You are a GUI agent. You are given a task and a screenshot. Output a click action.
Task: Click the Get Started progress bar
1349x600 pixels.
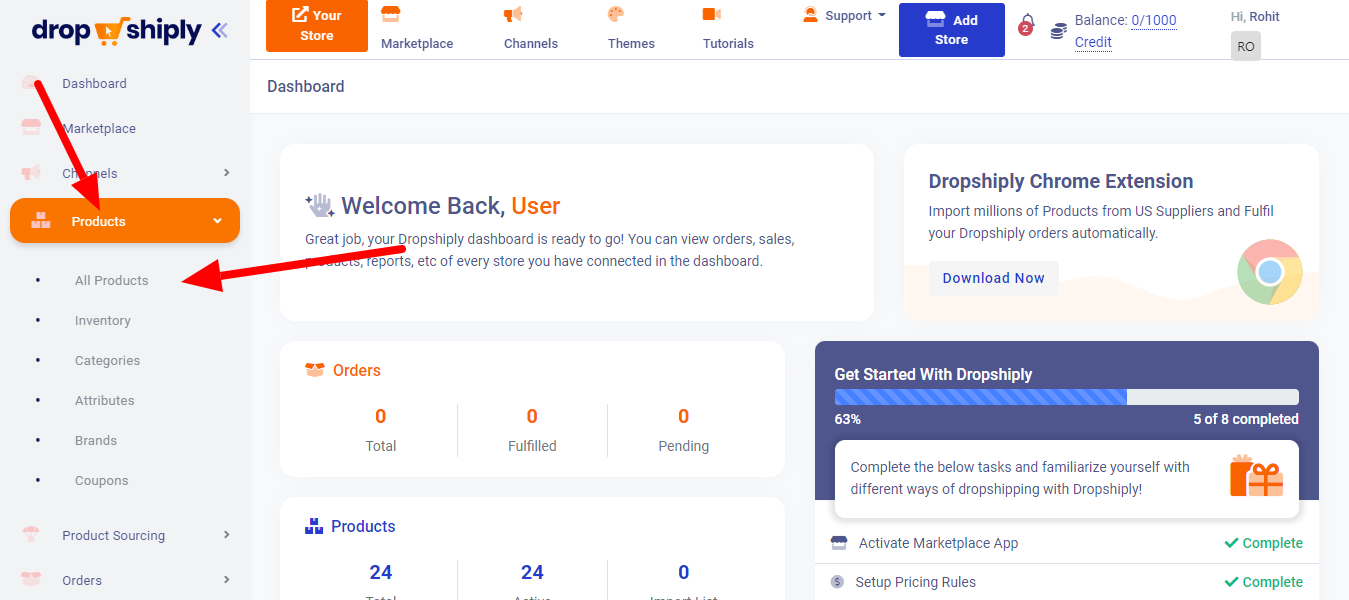click(x=1067, y=397)
